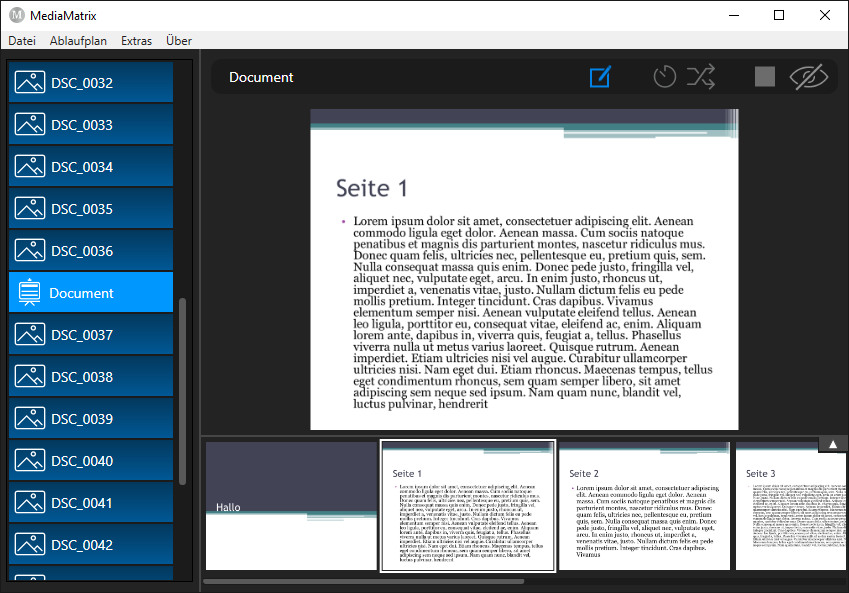This screenshot has width=849, height=593.
Task: Open the Extras menu
Action: [136, 41]
